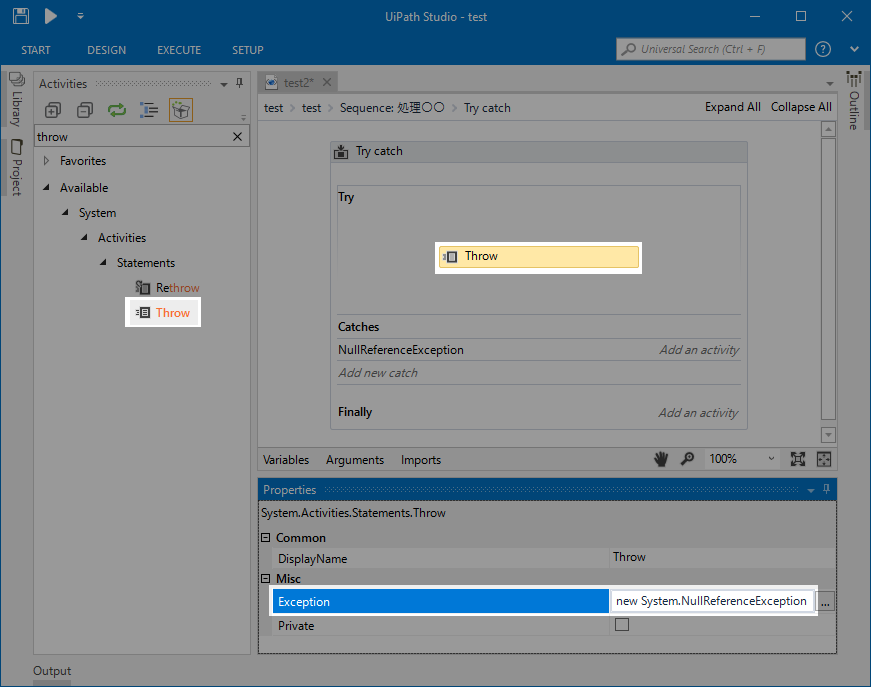The image size is (871, 687).
Task: Navigate to Sequence: 処理〇〇 breadcrumb
Action: pos(392,108)
